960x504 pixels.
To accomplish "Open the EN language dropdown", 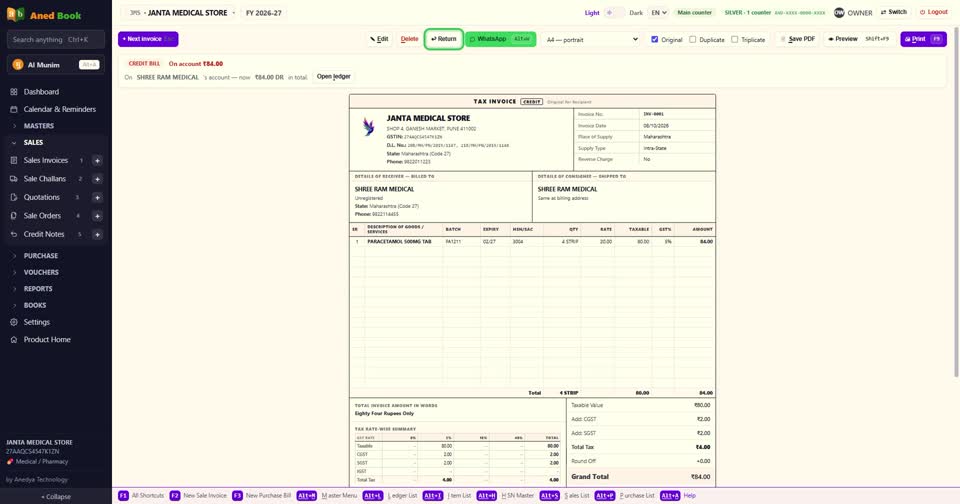I will tap(659, 12).
